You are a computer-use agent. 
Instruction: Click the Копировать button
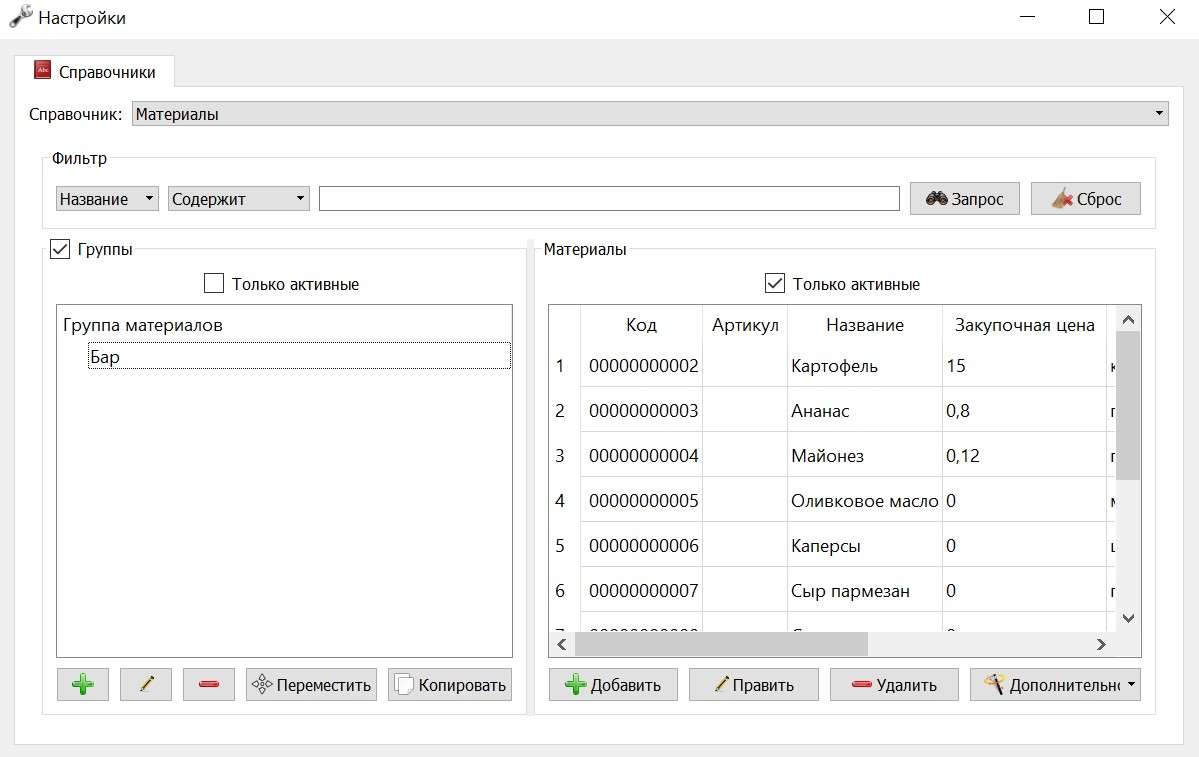tap(450, 684)
